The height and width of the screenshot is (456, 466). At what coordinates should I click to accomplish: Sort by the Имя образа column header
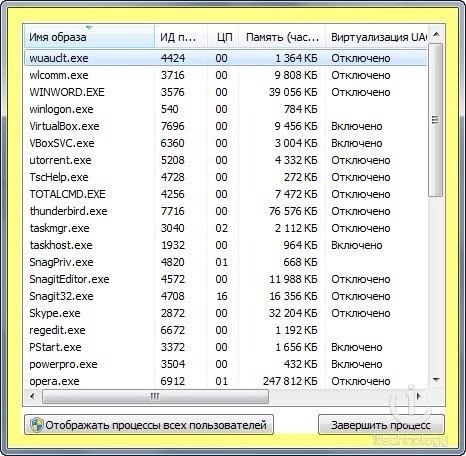pos(89,37)
